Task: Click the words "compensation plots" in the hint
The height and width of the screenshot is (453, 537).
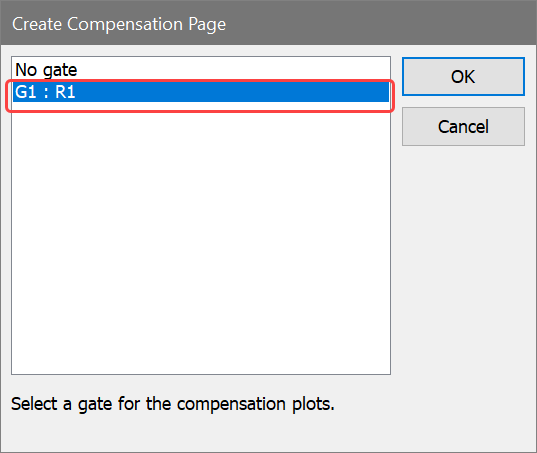Action: [255, 404]
